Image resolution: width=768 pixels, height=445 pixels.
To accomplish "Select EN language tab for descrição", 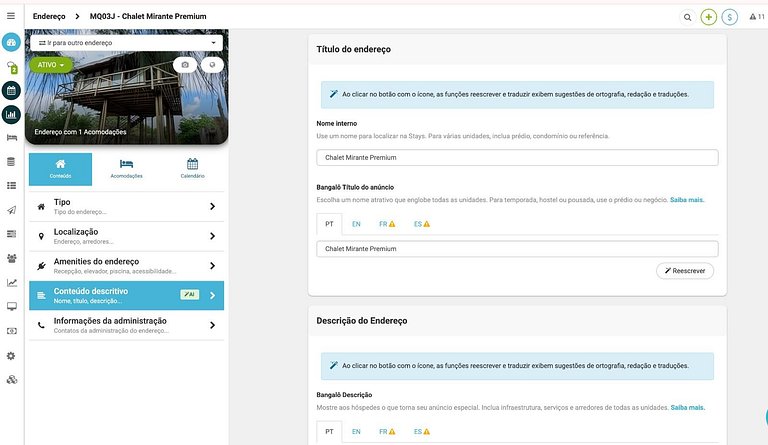I will [x=356, y=432].
